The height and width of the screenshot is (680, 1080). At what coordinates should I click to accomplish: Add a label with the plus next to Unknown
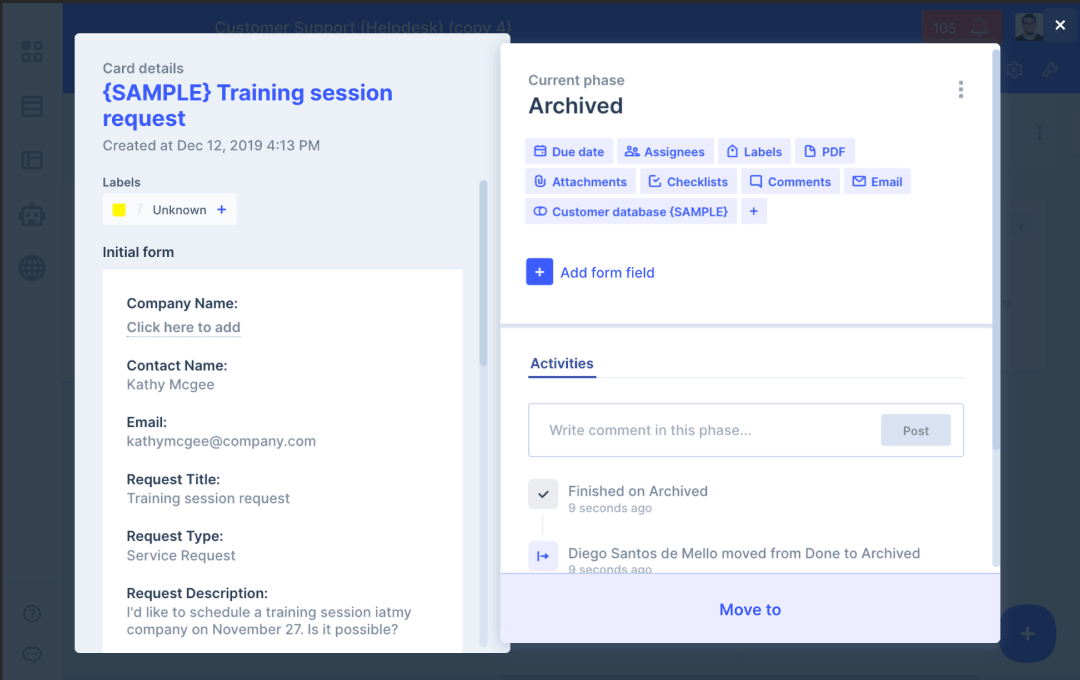(221, 210)
